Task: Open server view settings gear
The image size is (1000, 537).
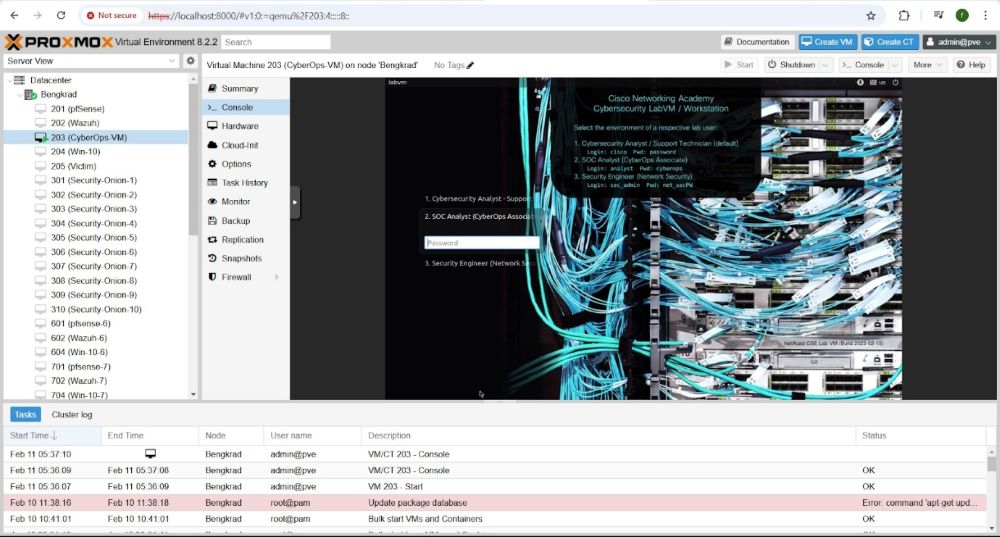Action: click(190, 61)
